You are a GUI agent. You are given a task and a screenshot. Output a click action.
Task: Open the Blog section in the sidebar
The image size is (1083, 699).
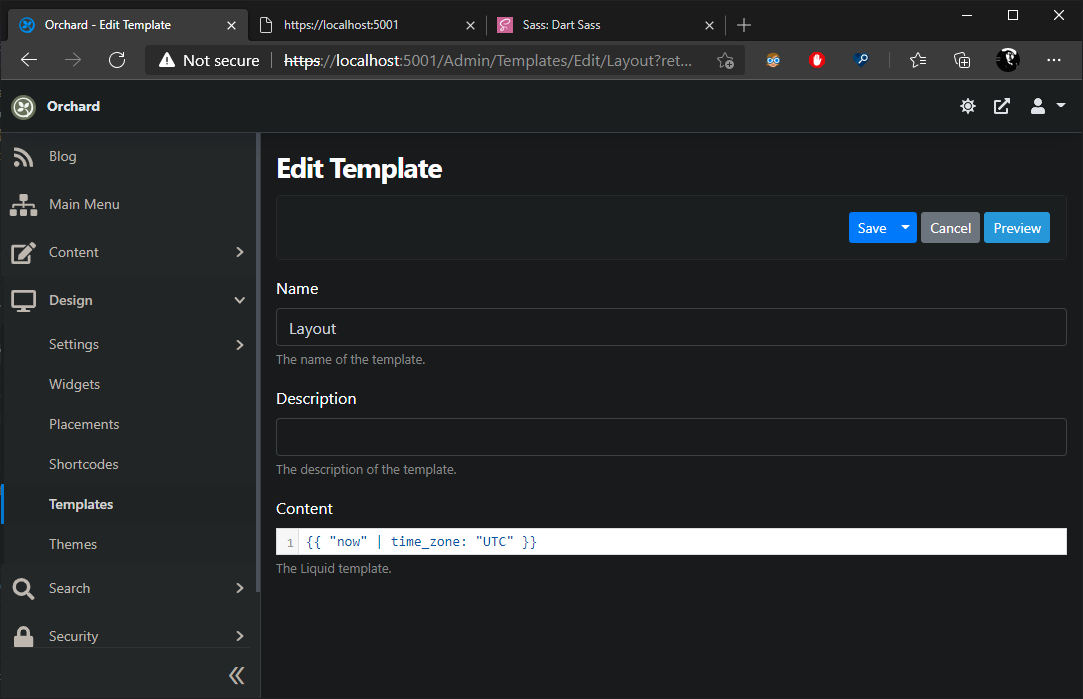click(62, 156)
